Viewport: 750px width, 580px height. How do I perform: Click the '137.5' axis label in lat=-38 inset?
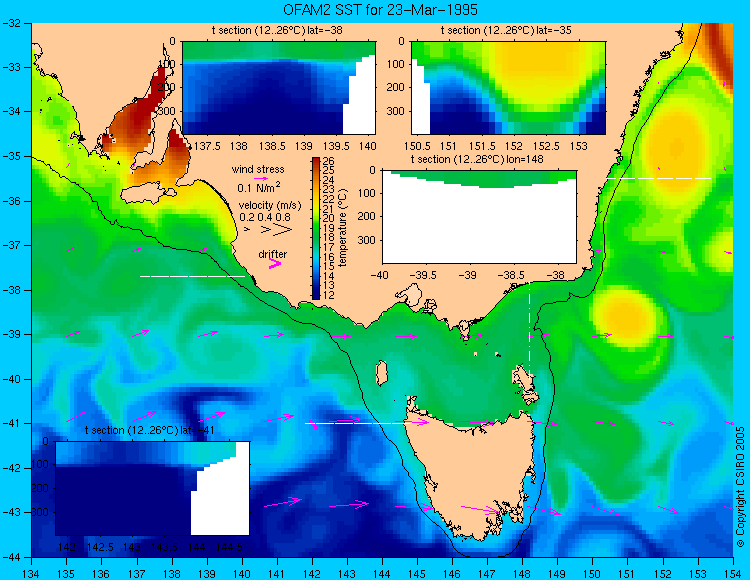pyautogui.click(x=207, y=146)
